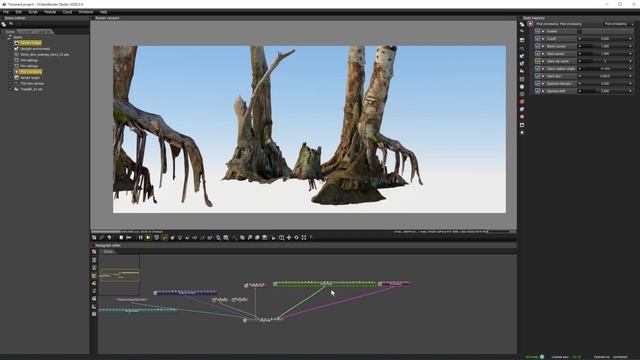Click the top icon in nodegraph editor sidebar
The image size is (640, 360).
pyautogui.click(x=94, y=252)
